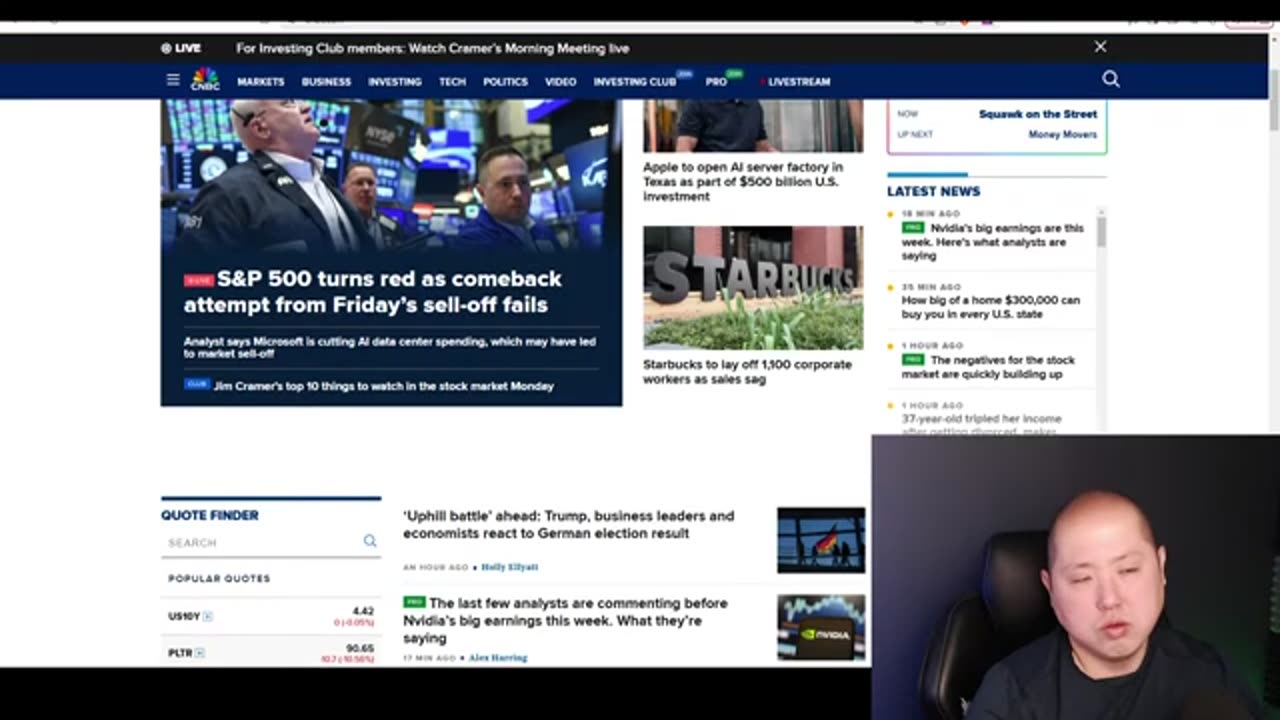Click the plus icon next to US10Y
This screenshot has width=1280, height=720.
pos(208,617)
